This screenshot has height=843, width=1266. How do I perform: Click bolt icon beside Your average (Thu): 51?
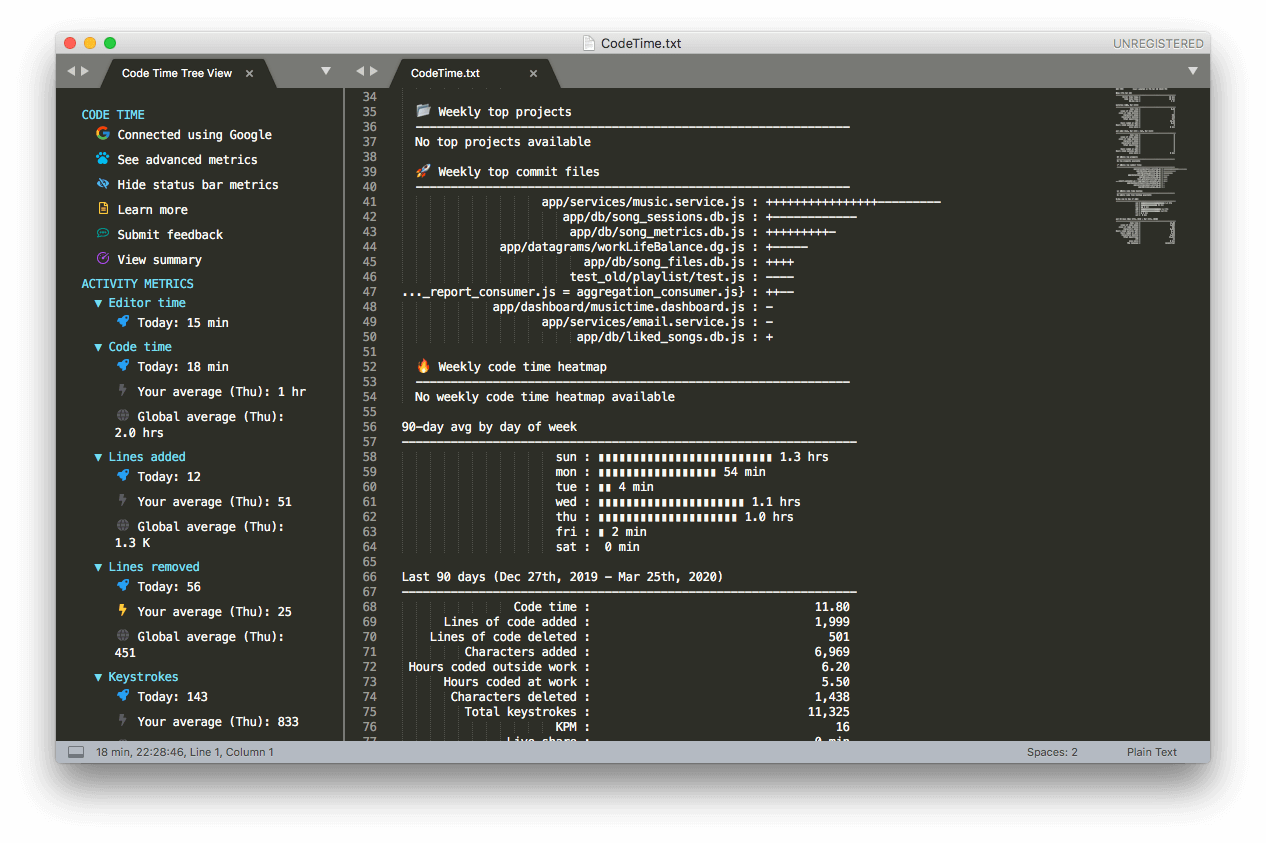pos(123,500)
